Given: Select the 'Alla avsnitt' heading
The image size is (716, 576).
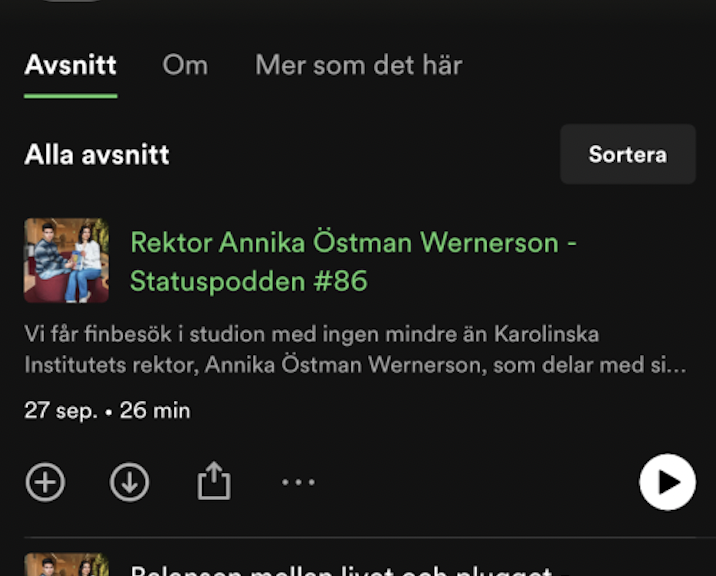Looking at the screenshot, I should (97, 154).
